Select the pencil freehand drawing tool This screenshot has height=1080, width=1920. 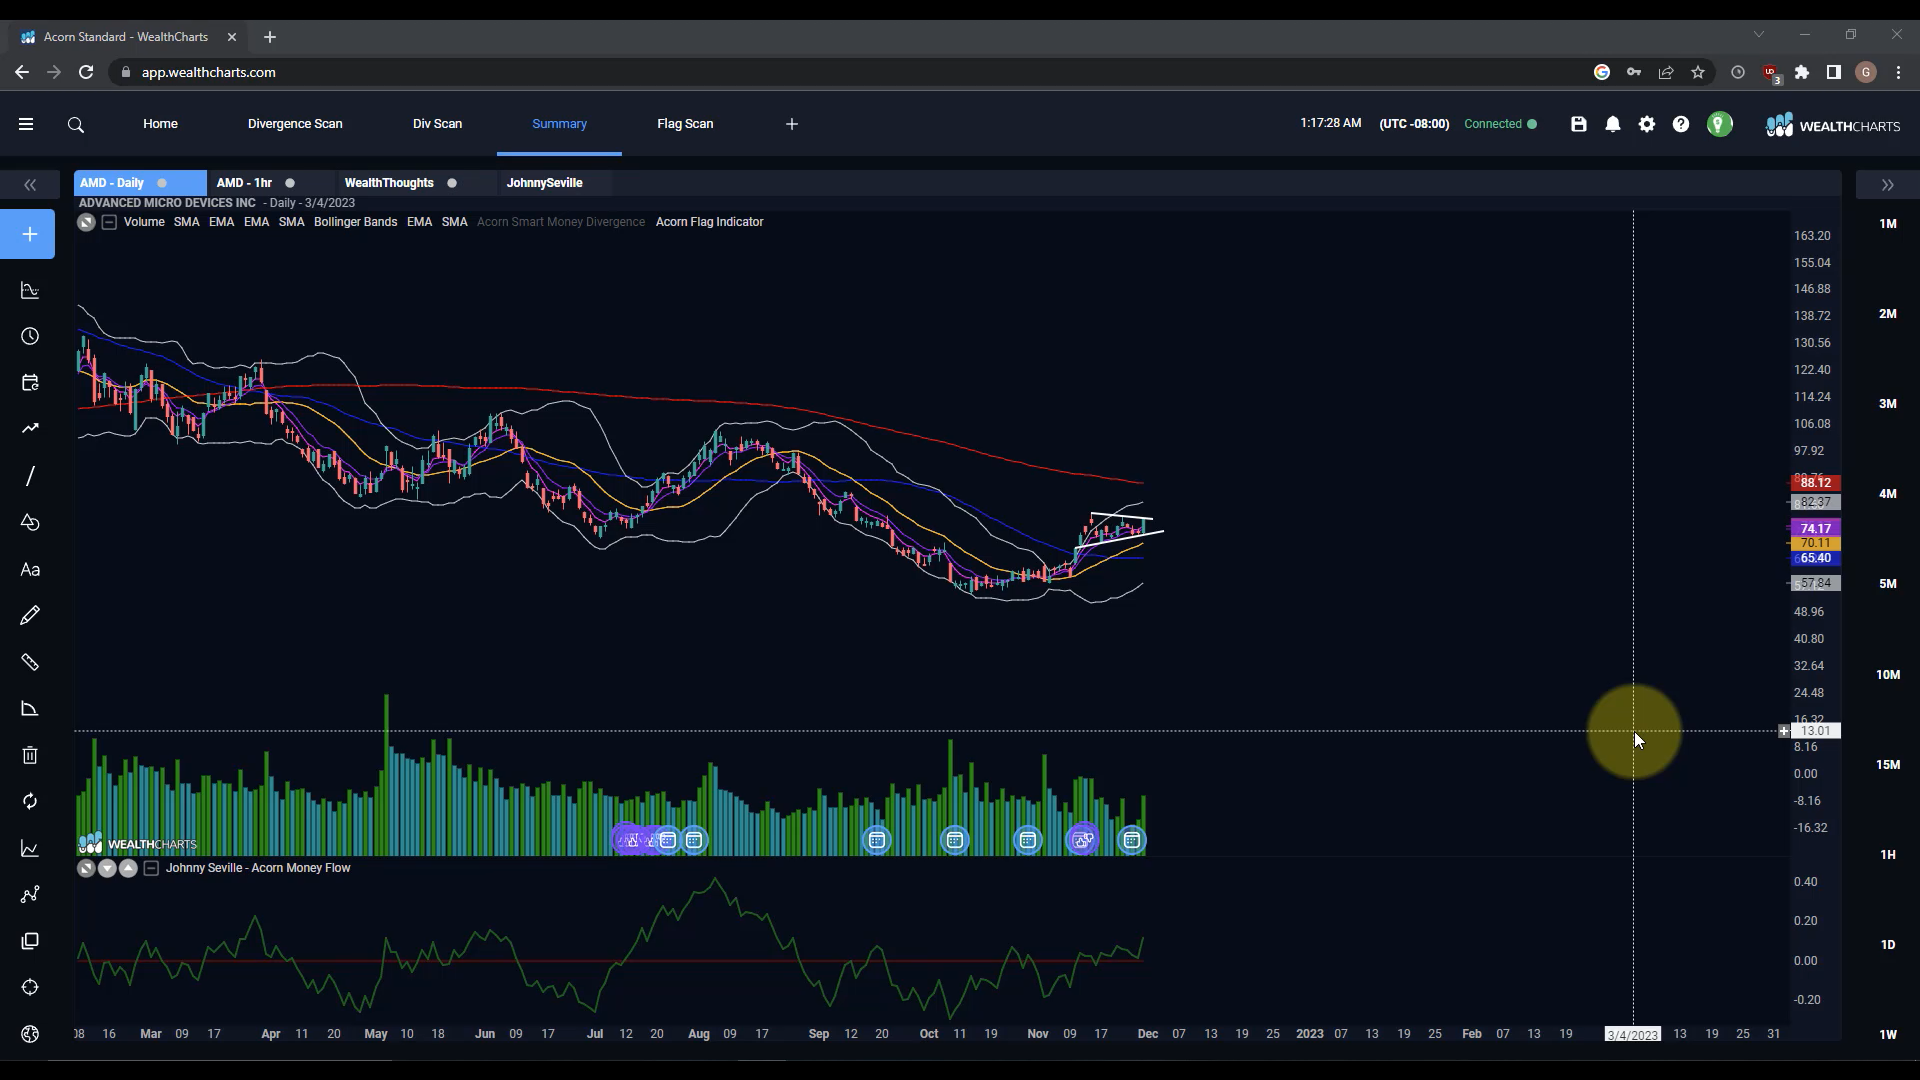(x=30, y=615)
